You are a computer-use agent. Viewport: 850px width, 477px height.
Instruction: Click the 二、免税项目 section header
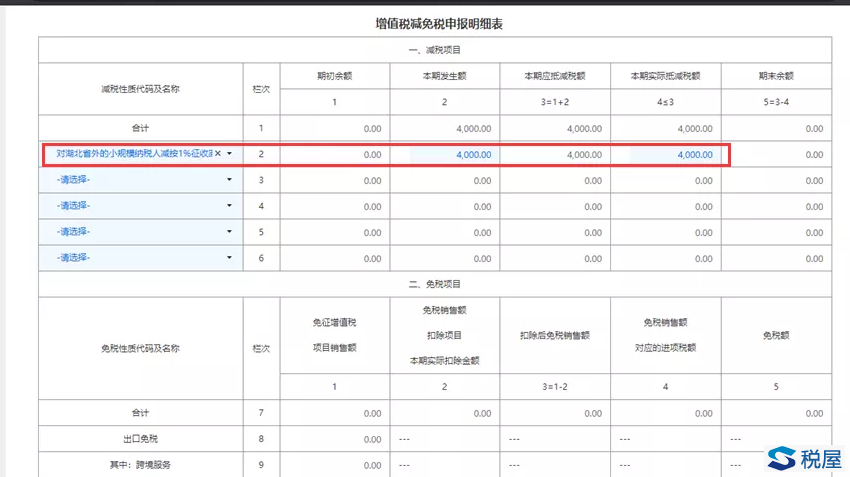pyautogui.click(x=435, y=284)
